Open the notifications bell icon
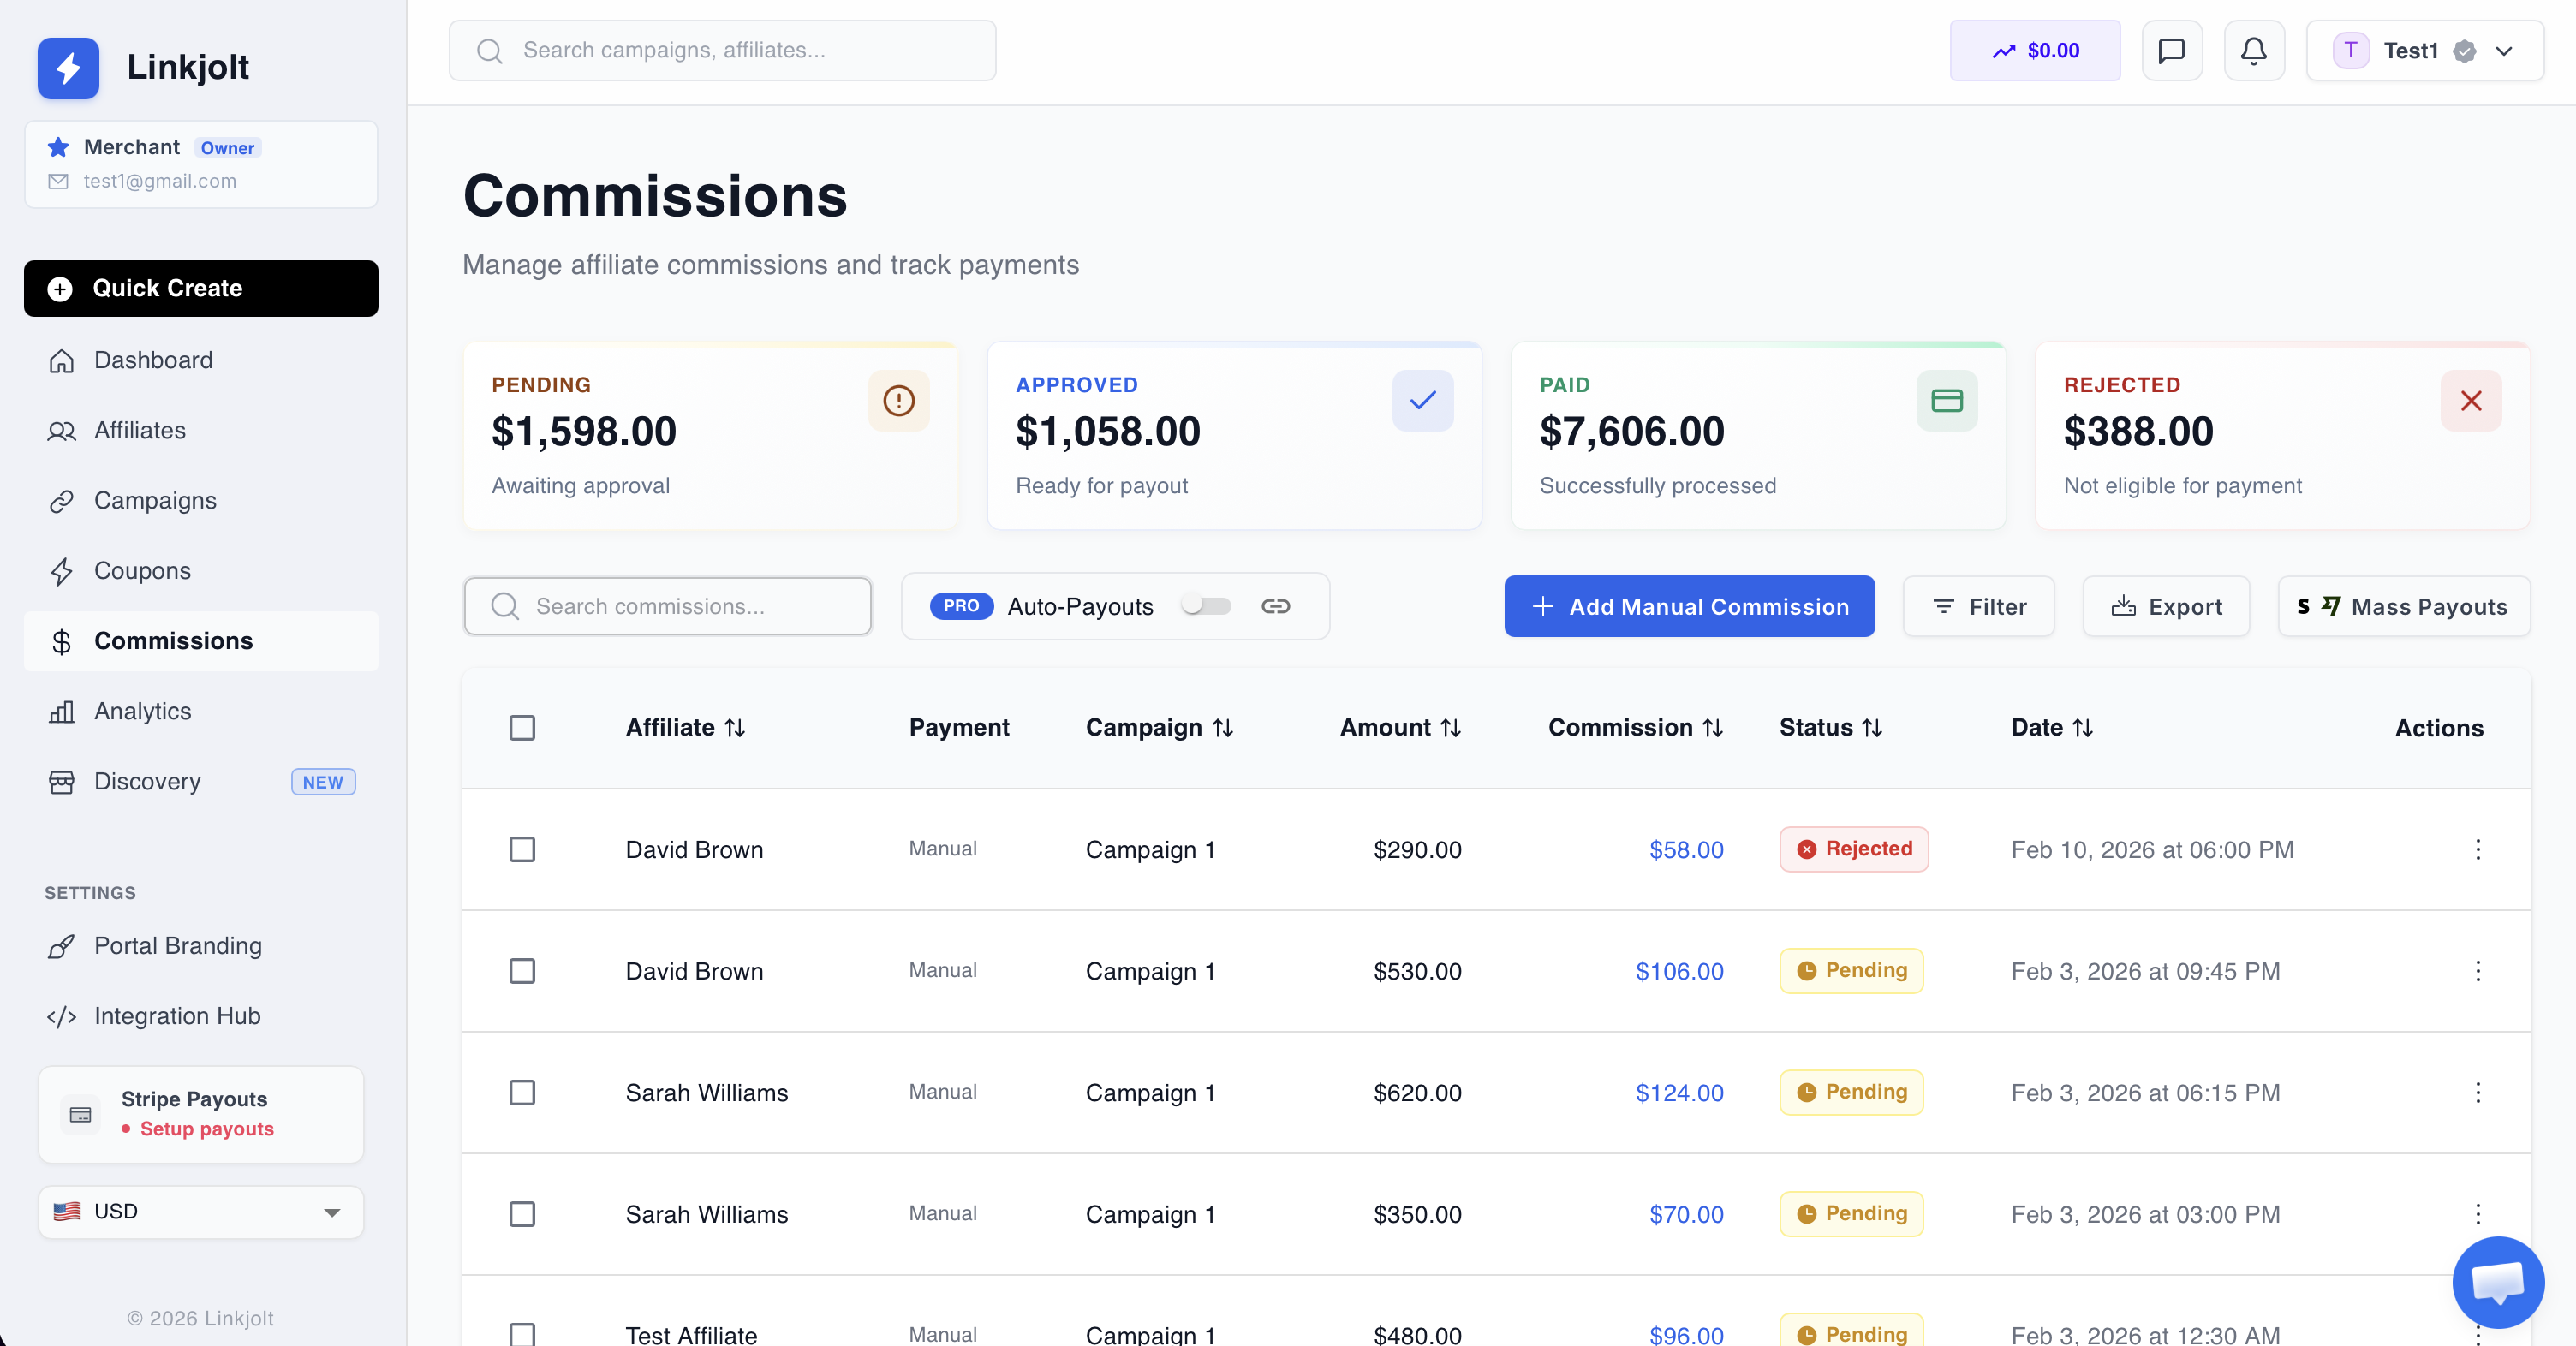The image size is (2576, 1346). 2253,50
